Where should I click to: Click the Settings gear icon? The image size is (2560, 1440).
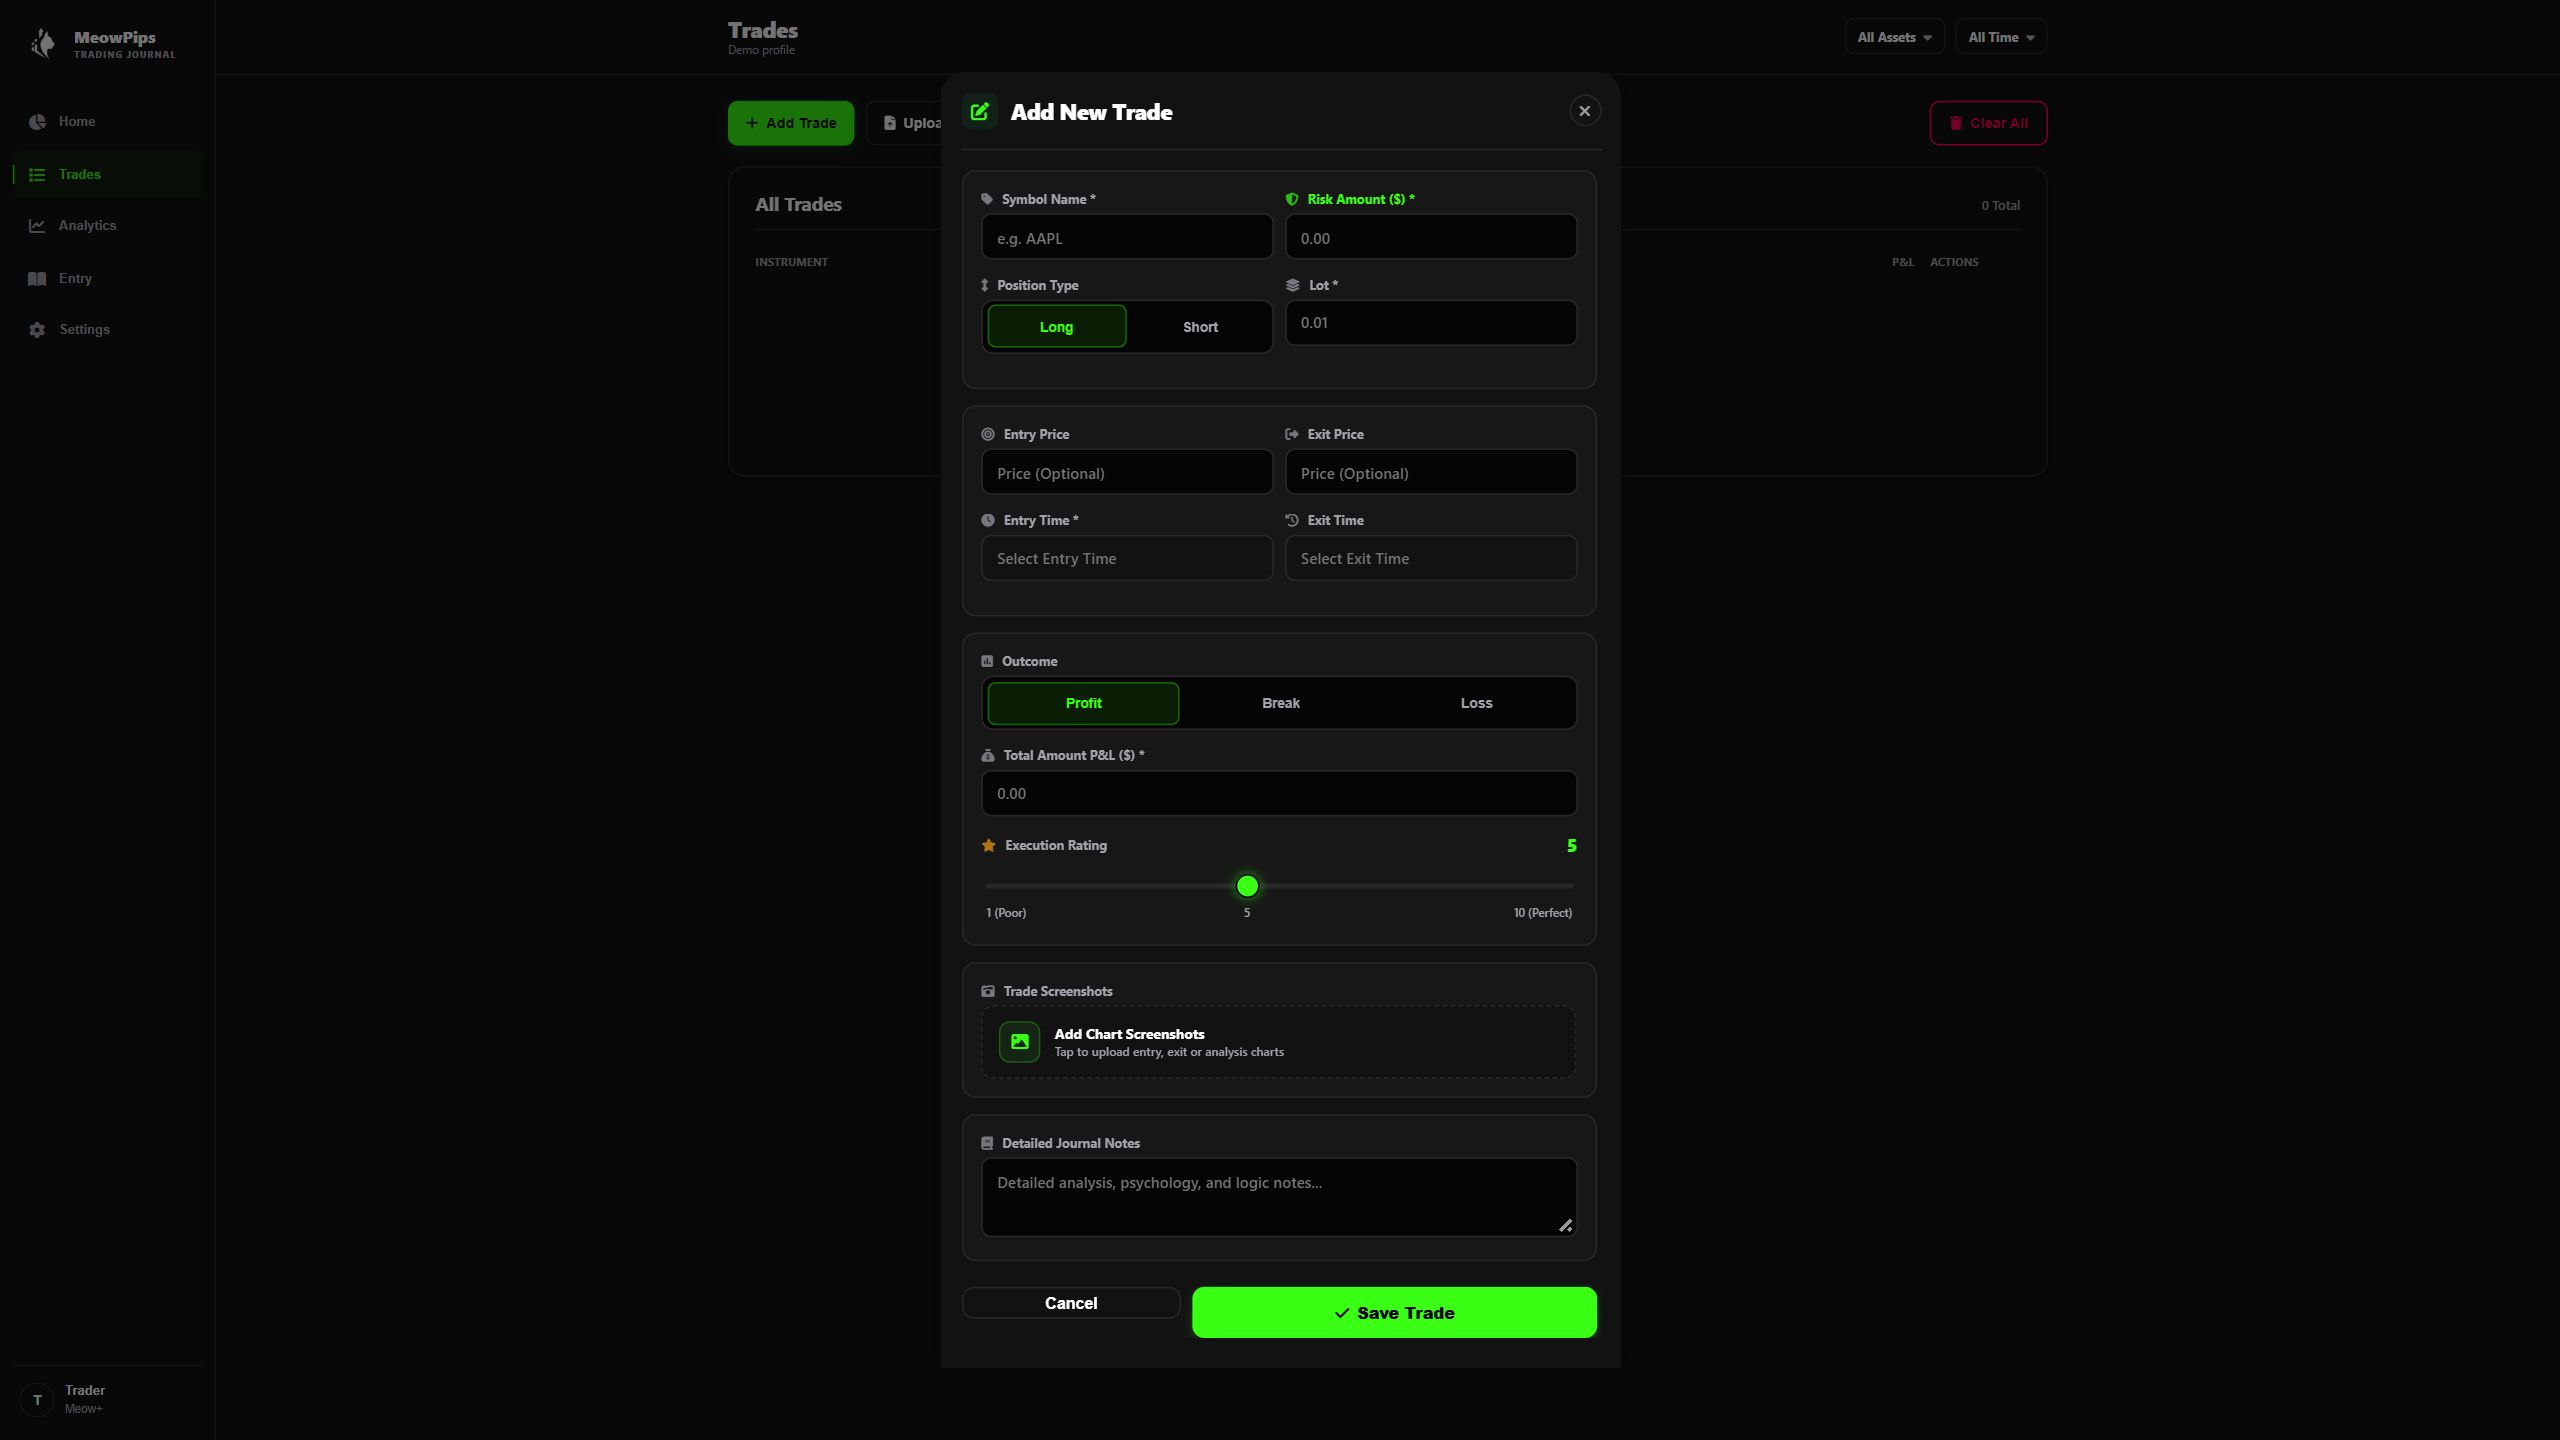tap(37, 330)
